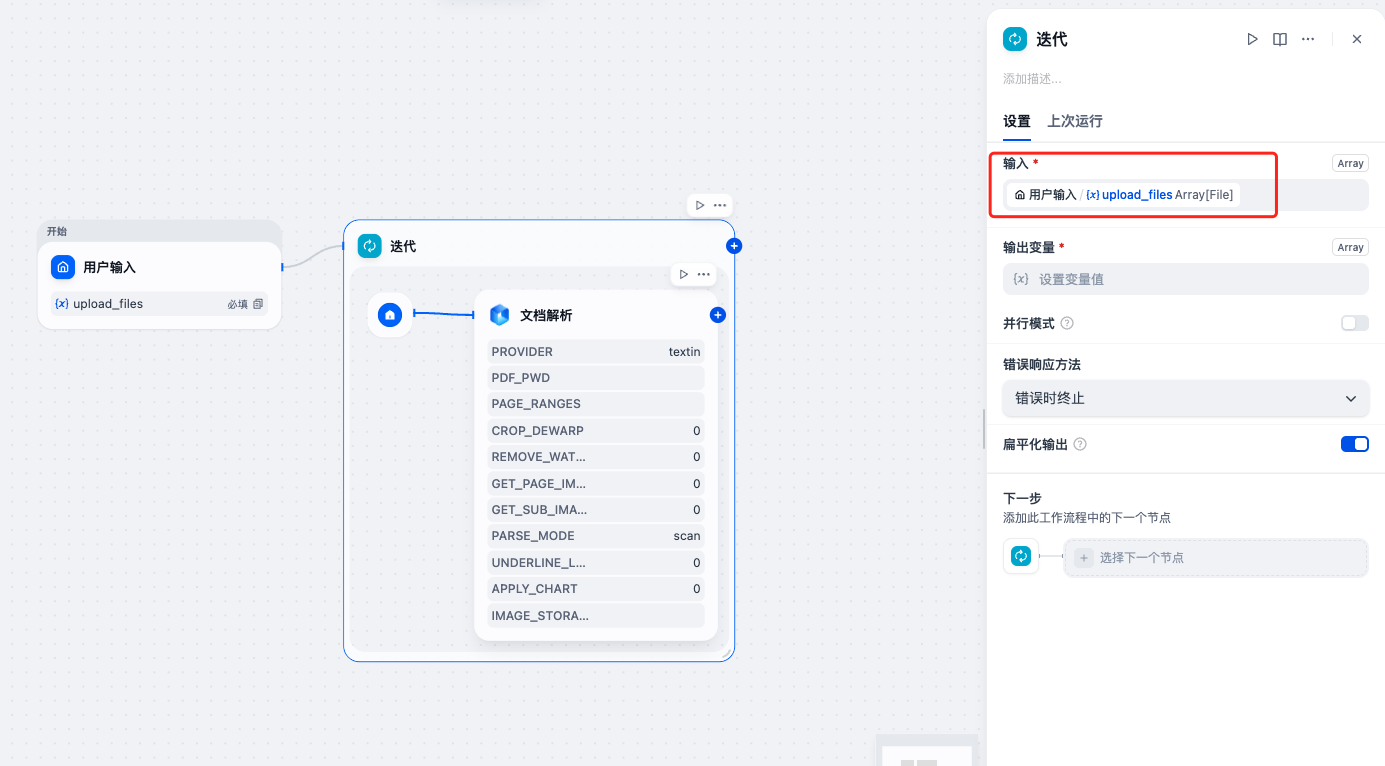The width and height of the screenshot is (1385, 766).
Task: Click the blue iteration start icon inside the loop
Action: (x=390, y=315)
